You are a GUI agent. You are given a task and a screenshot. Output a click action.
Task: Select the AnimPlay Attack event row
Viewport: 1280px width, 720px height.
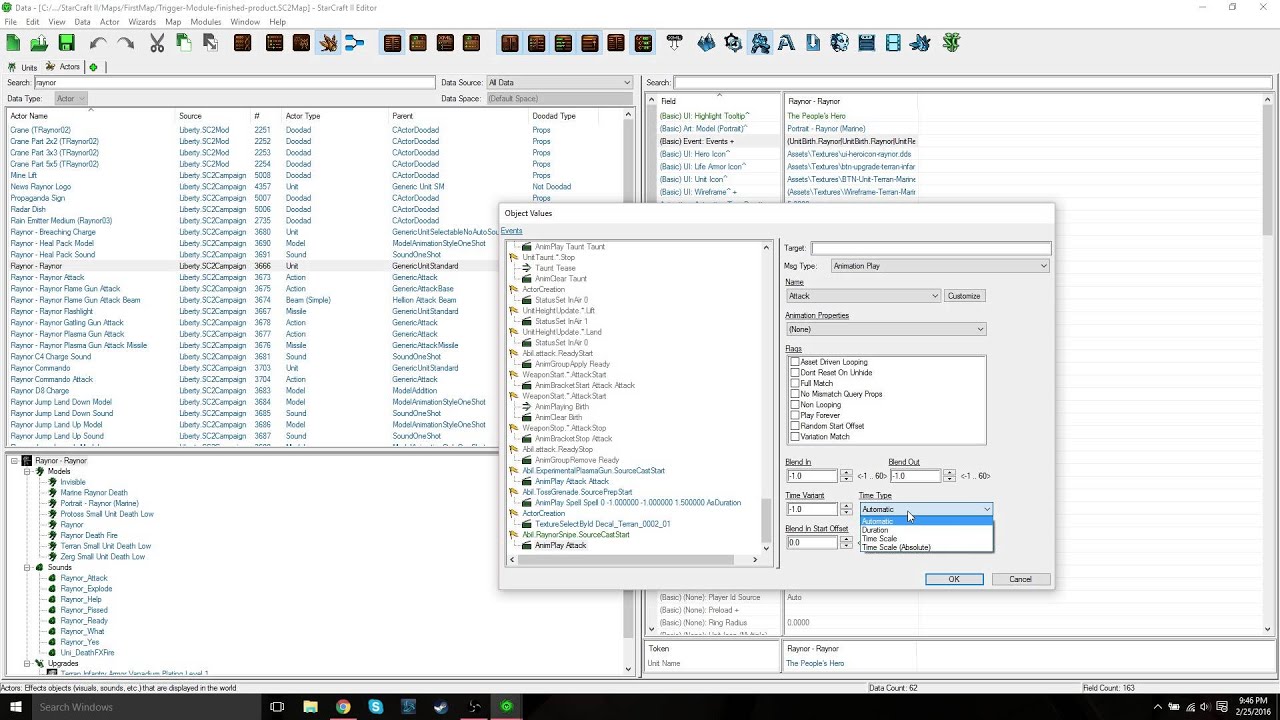pos(560,546)
